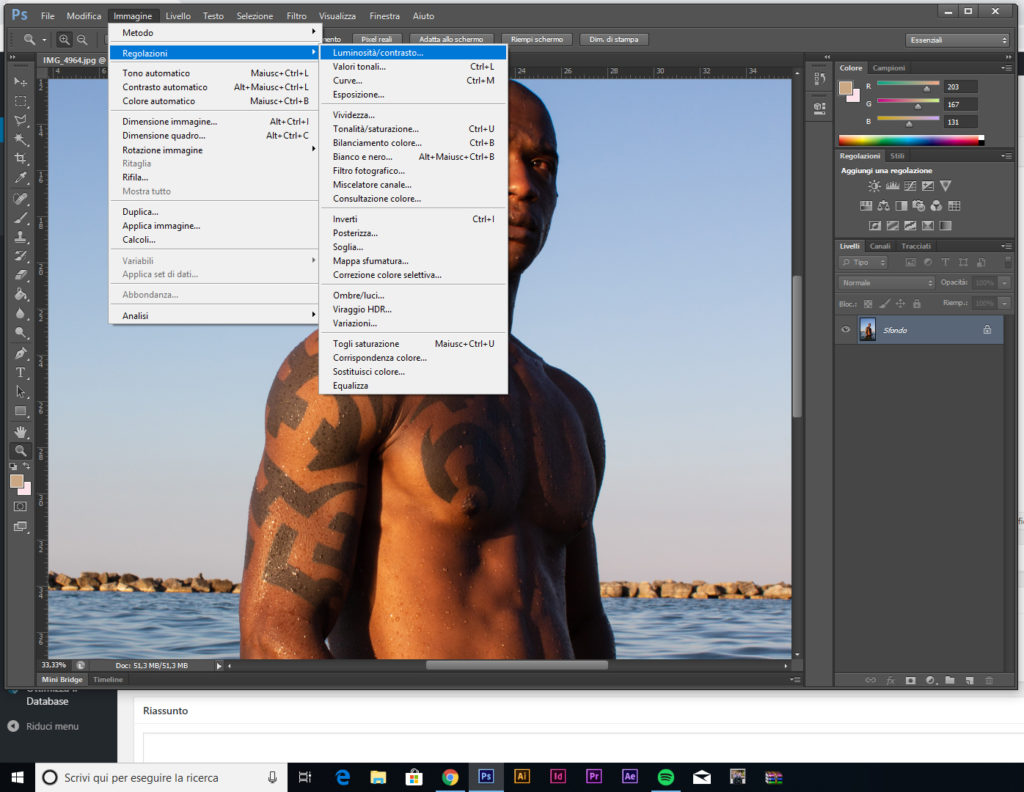Hide the Sfondo layer with eye icon
The width and height of the screenshot is (1024, 792).
(x=846, y=330)
